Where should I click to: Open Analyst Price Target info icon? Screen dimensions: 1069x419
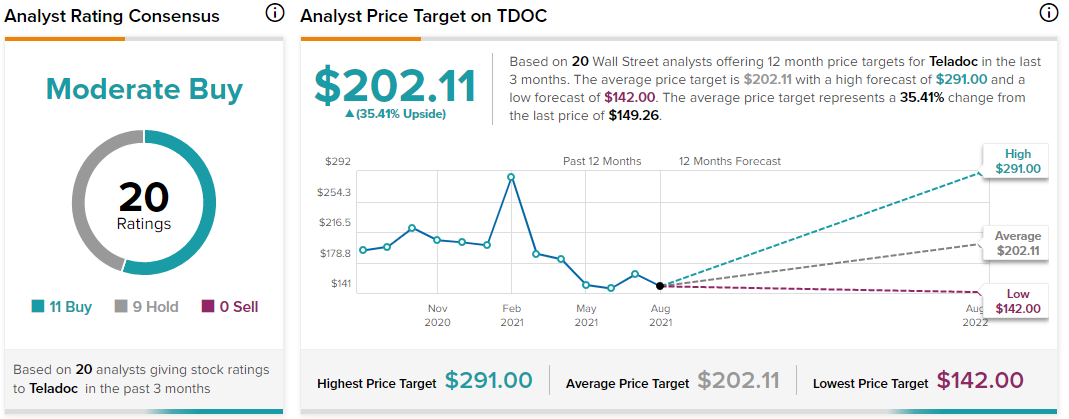point(1048,12)
